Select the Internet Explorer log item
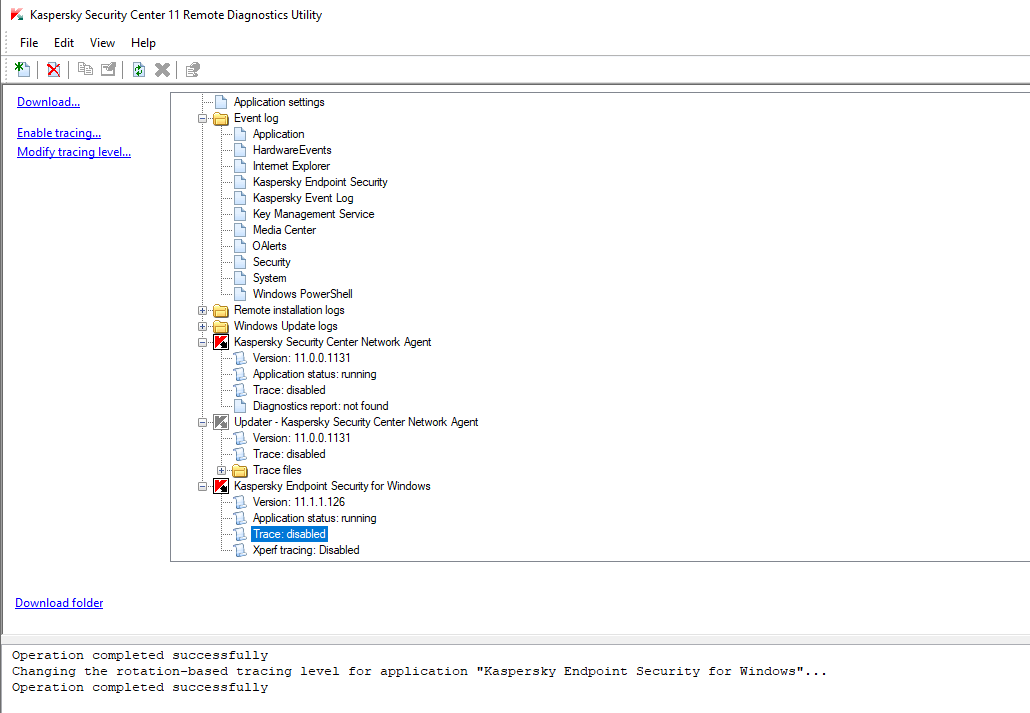Screen dimensions: 1030x713 tap(292, 166)
